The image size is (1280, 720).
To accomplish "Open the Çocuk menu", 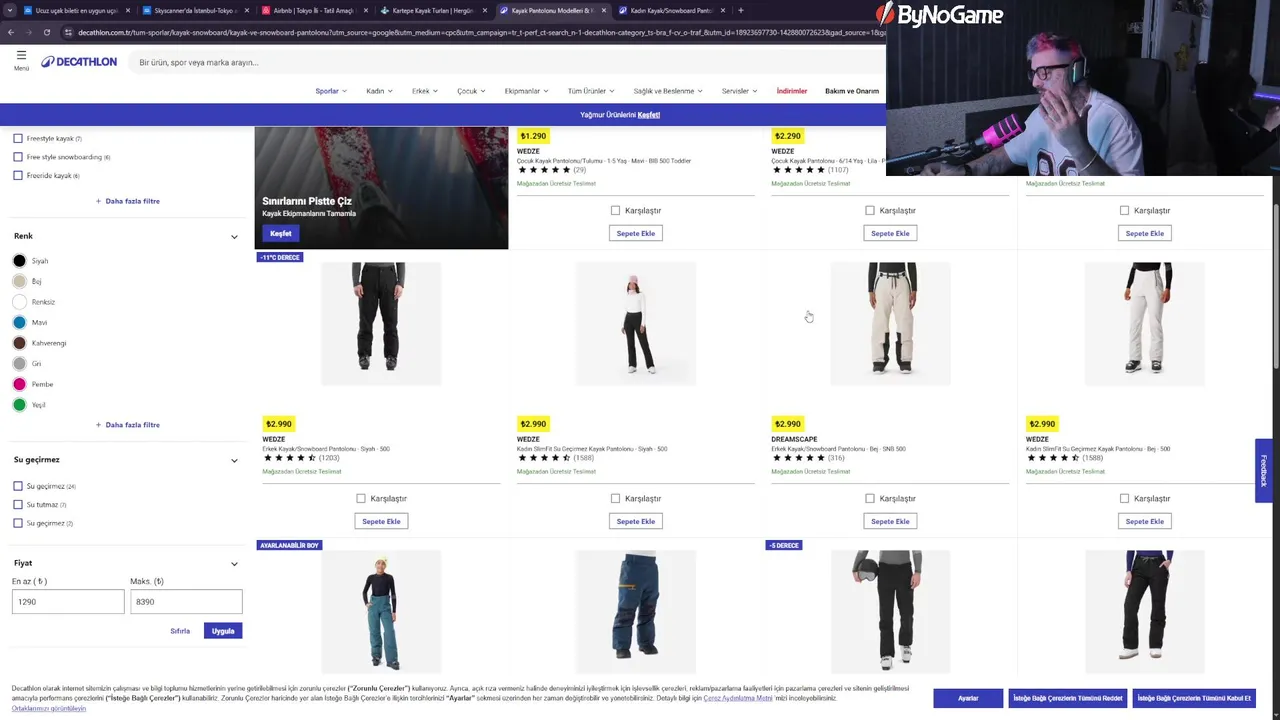I will [x=471, y=91].
